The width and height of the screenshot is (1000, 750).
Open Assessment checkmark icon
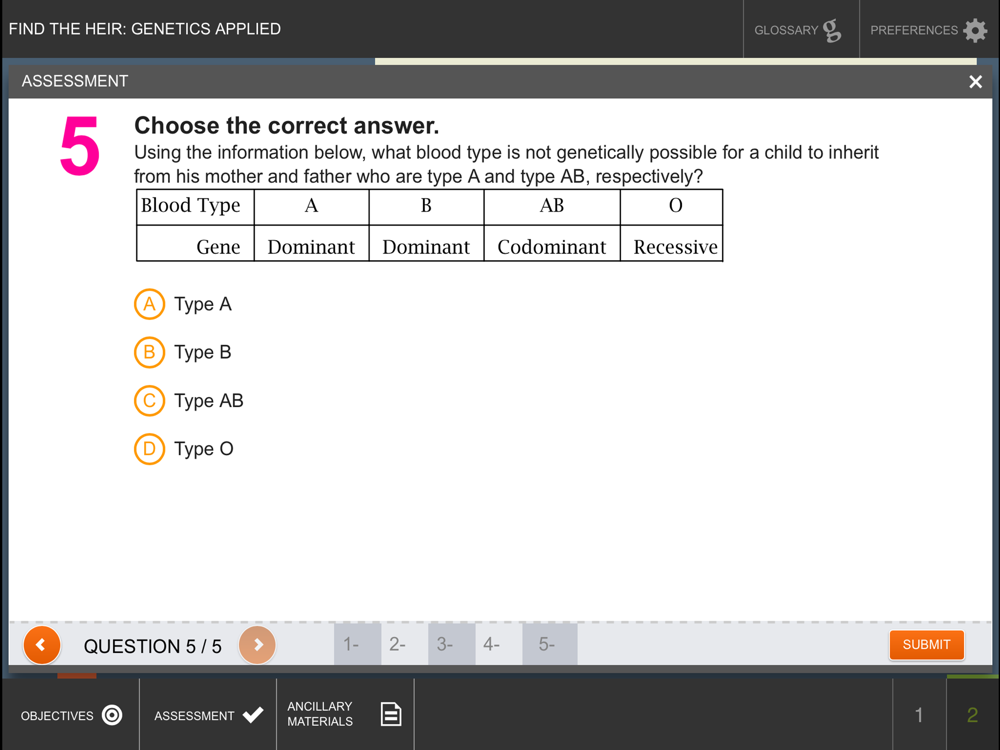tap(253, 715)
